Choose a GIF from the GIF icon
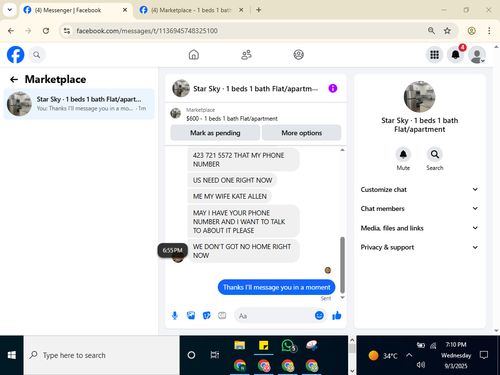Image resolution: width=500 pixels, height=375 pixels. coord(222,315)
